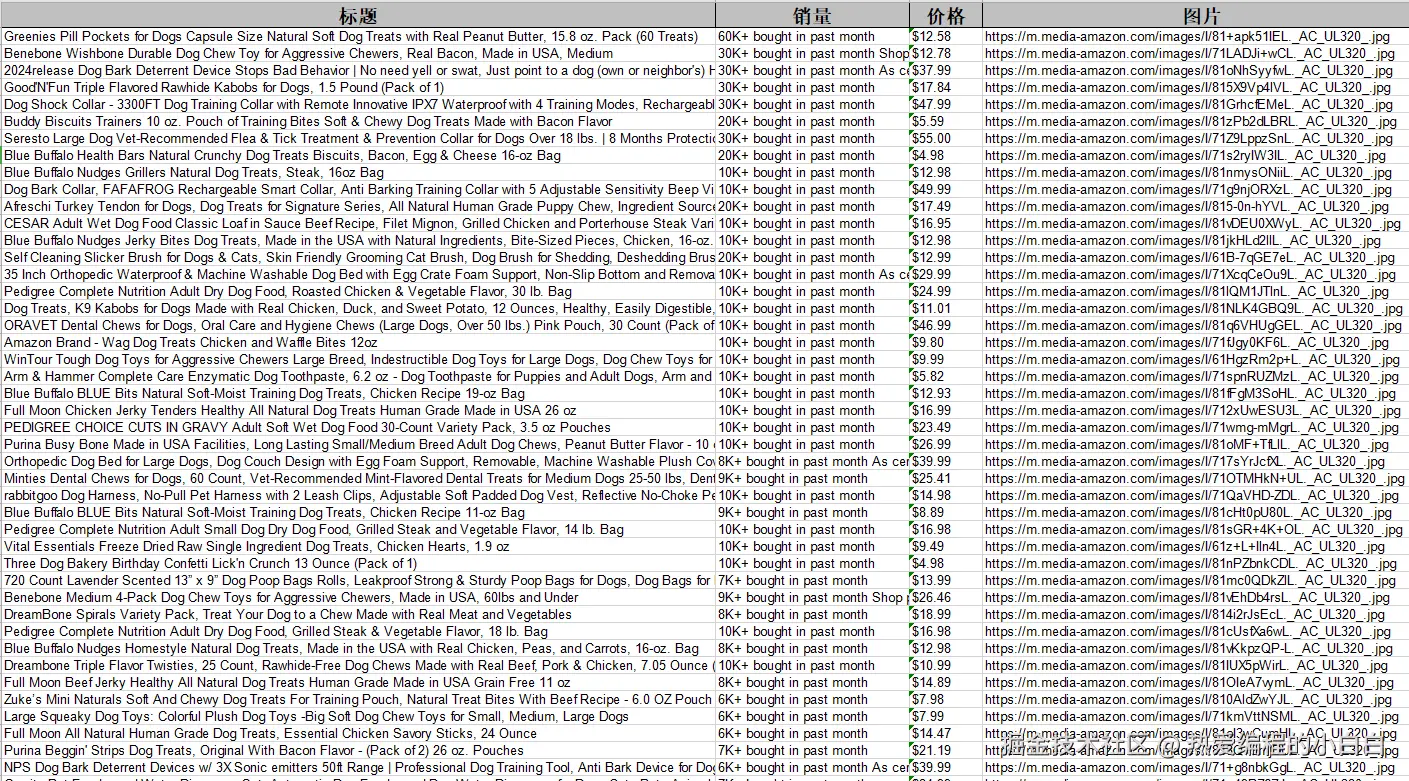This screenshot has width=1409, height=781.
Task: Select the DreamBone Spirals Variety Pack cell
Action: pos(358,615)
